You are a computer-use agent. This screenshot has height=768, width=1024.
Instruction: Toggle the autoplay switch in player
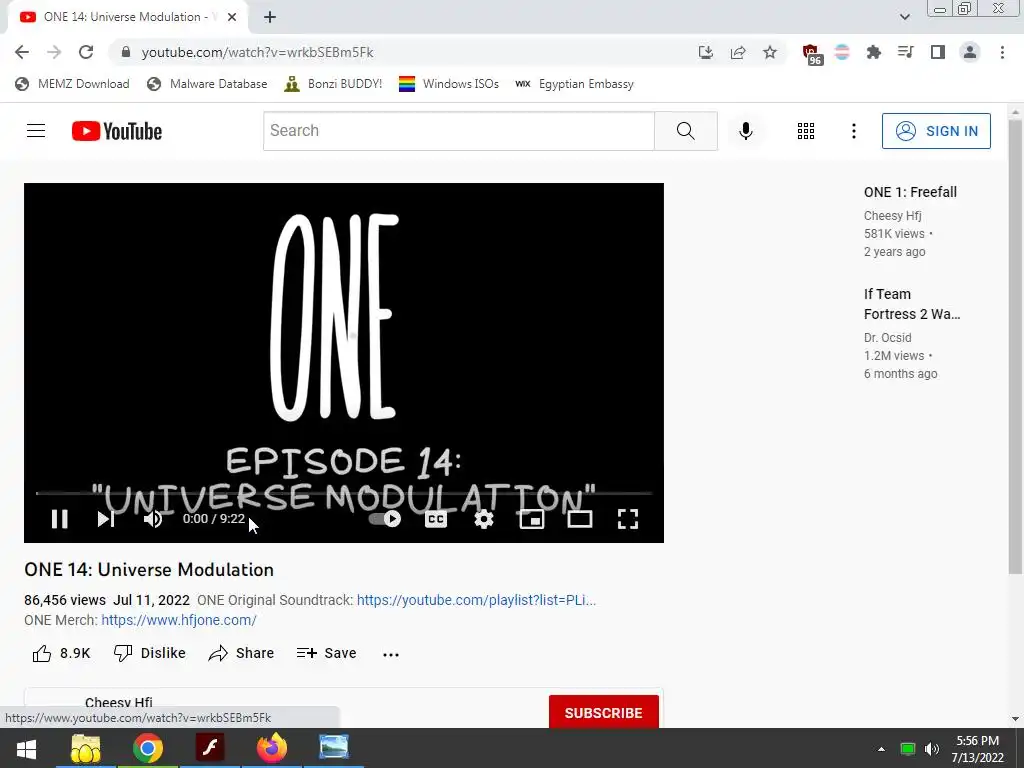385,519
